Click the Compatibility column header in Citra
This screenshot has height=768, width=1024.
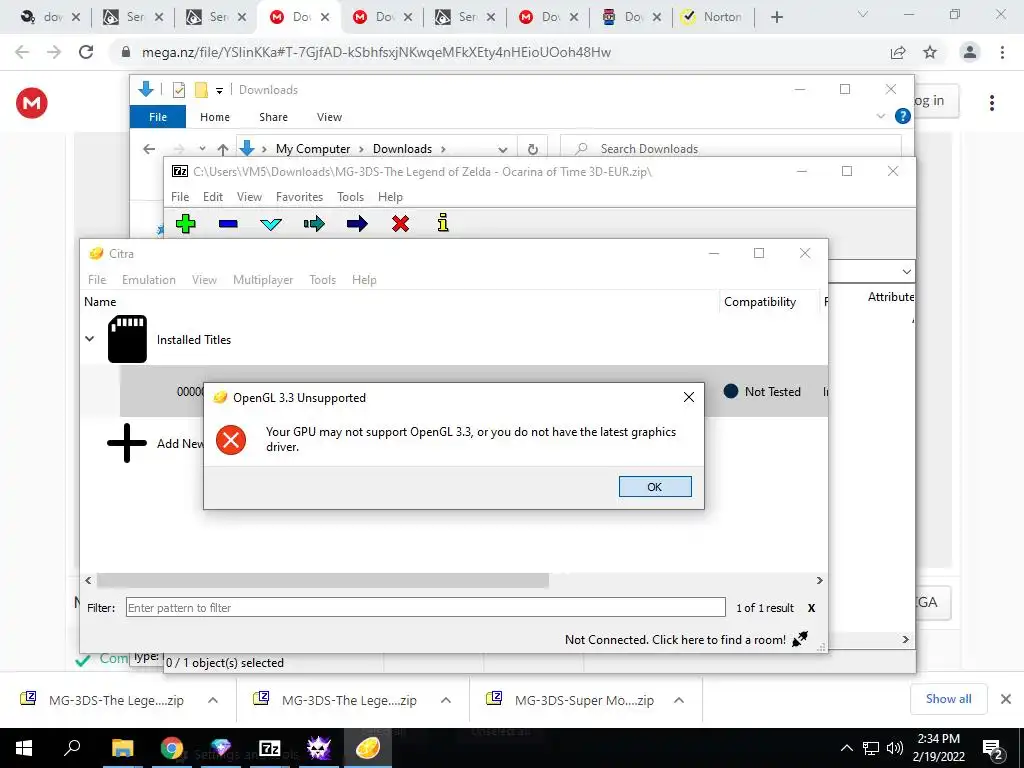760,302
